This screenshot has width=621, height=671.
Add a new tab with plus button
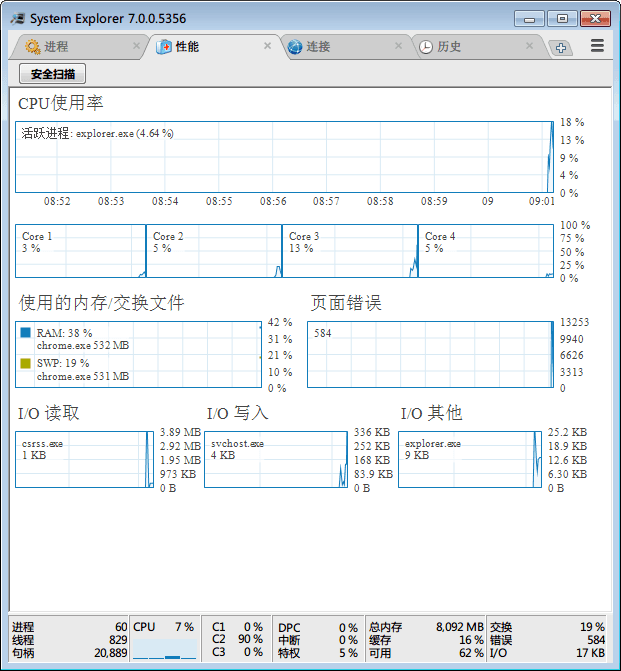coord(561,48)
